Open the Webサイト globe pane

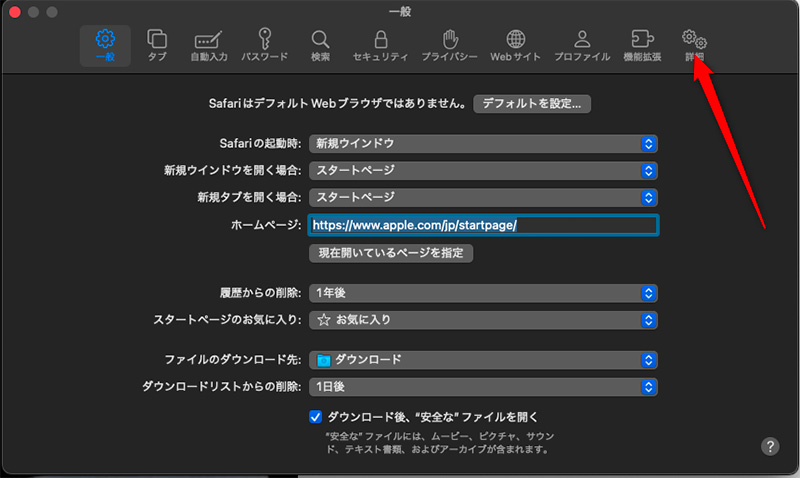515,45
